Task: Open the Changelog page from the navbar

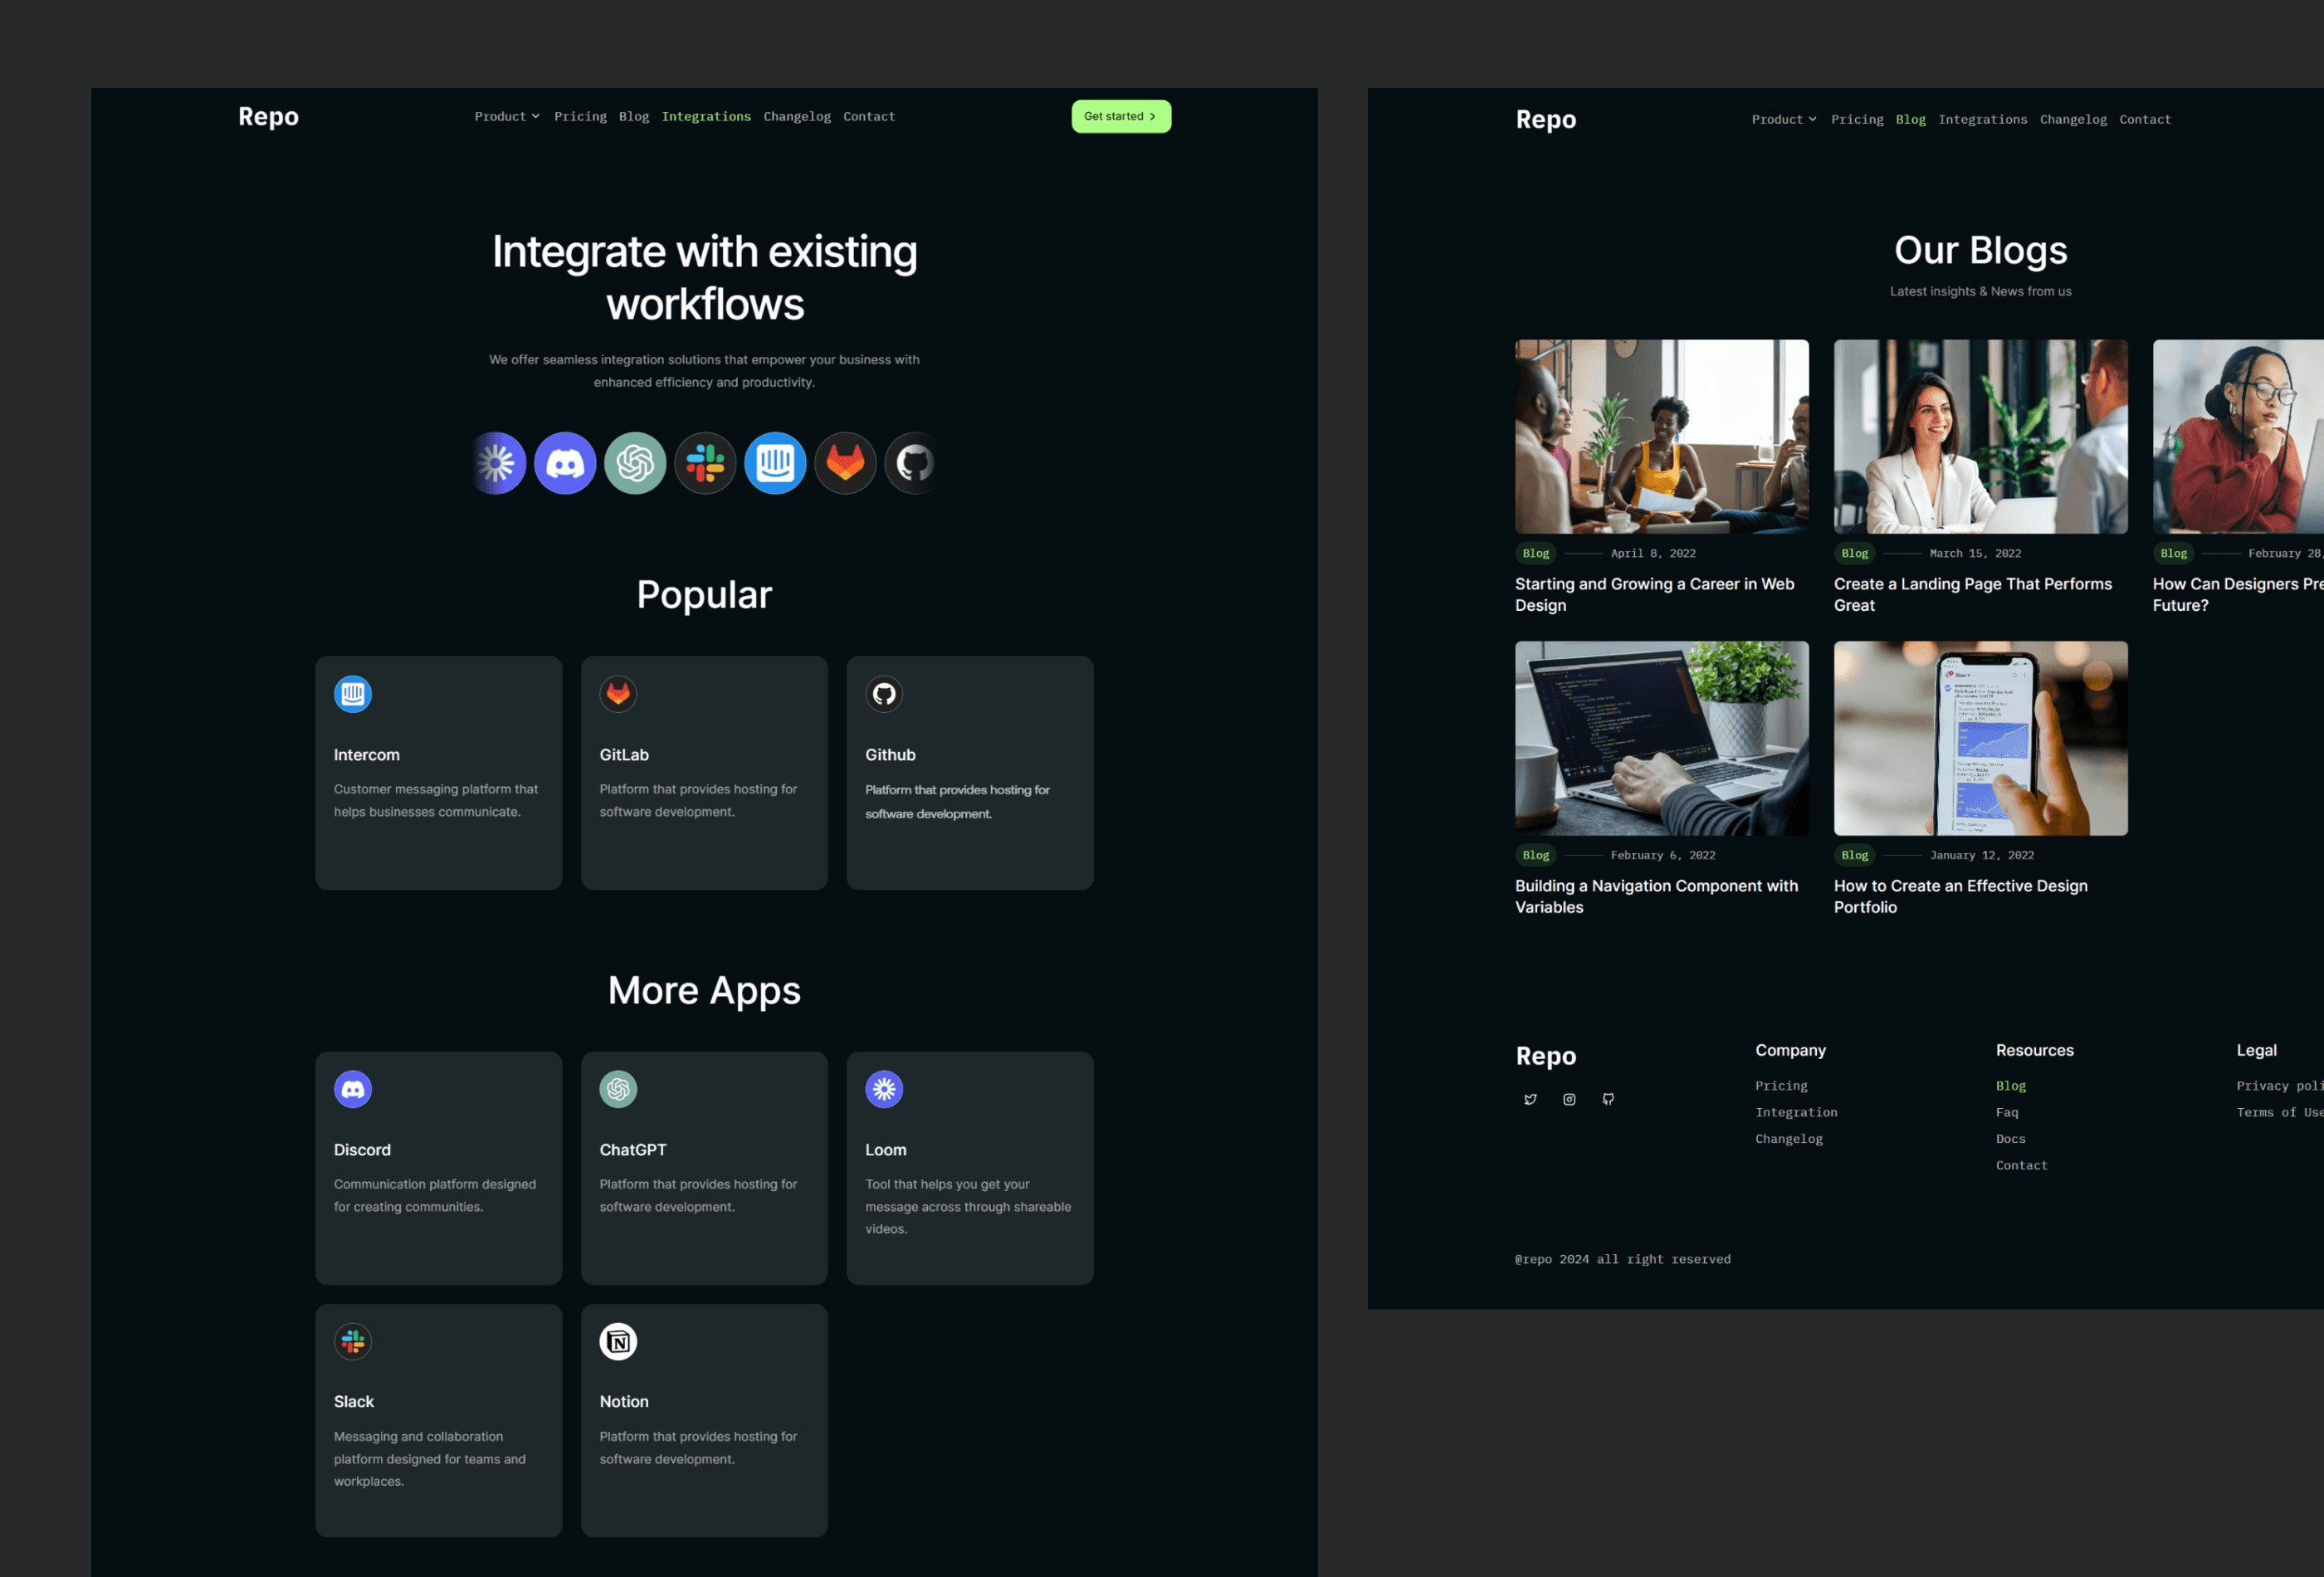Action: pos(796,116)
